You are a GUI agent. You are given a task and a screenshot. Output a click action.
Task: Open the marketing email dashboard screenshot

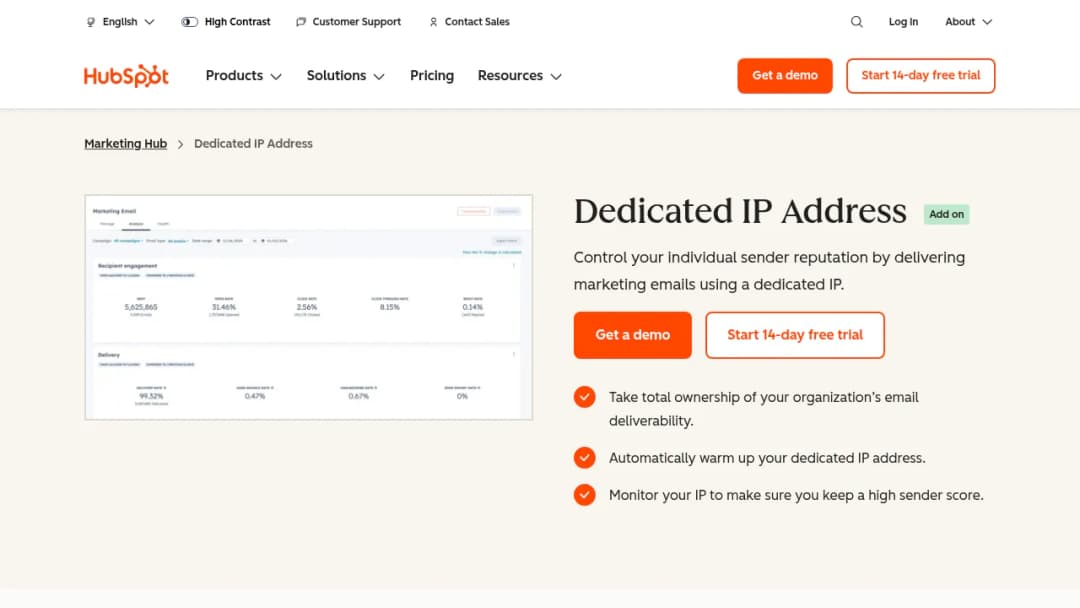coord(309,307)
